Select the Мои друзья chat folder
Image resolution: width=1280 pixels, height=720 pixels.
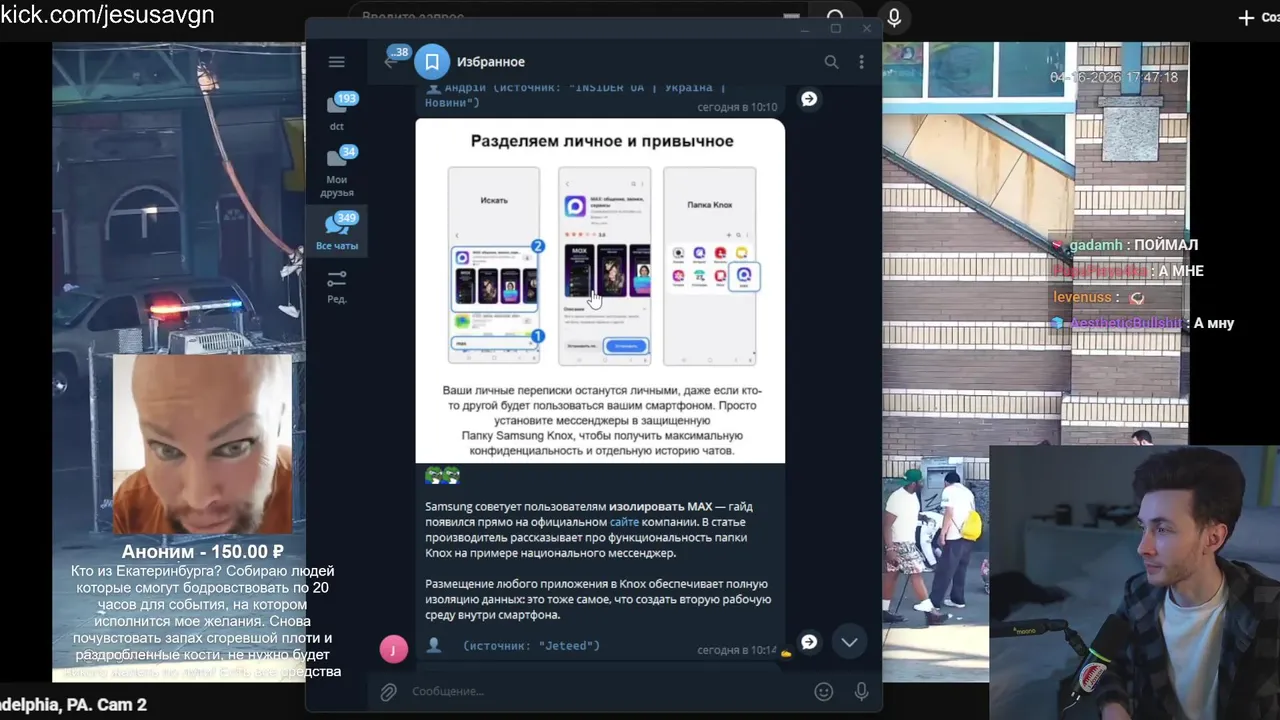coord(337,172)
